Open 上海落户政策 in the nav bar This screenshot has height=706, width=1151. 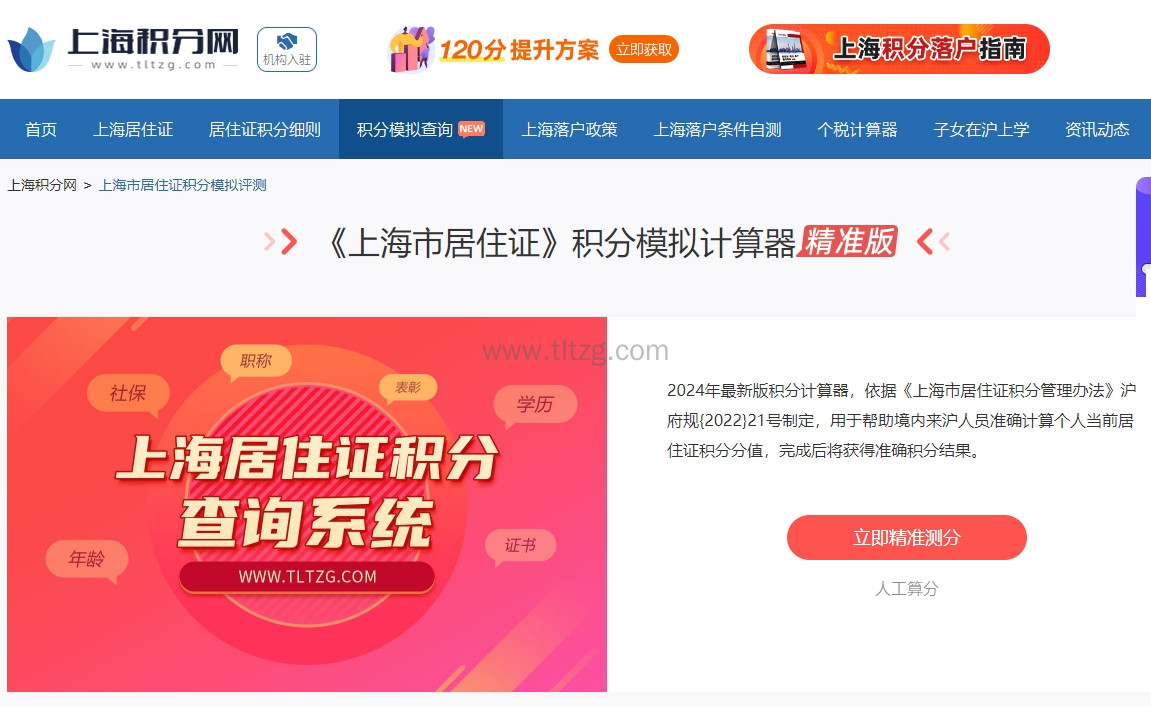(x=570, y=129)
